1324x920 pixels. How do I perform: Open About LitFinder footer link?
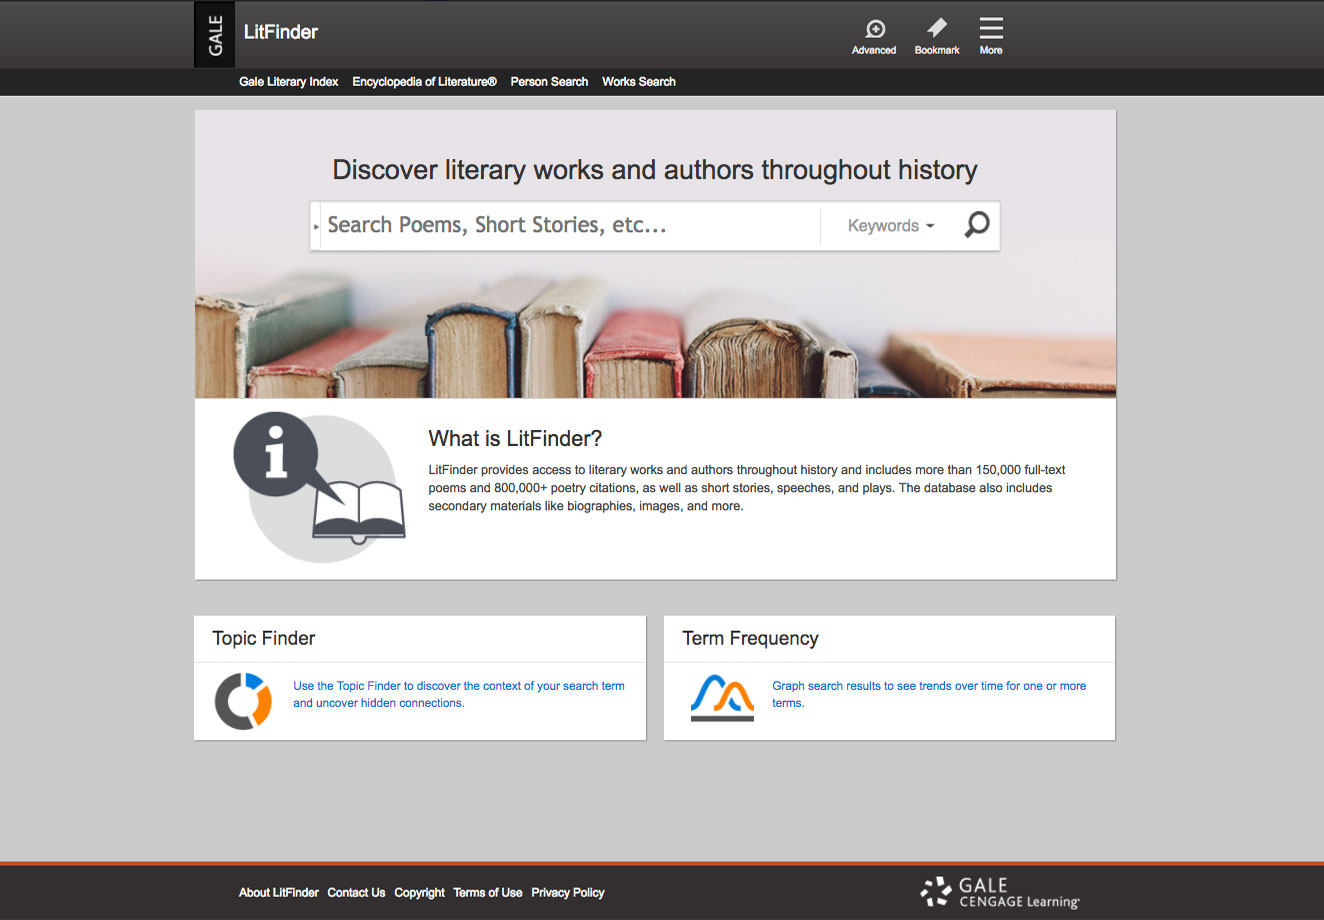point(279,893)
